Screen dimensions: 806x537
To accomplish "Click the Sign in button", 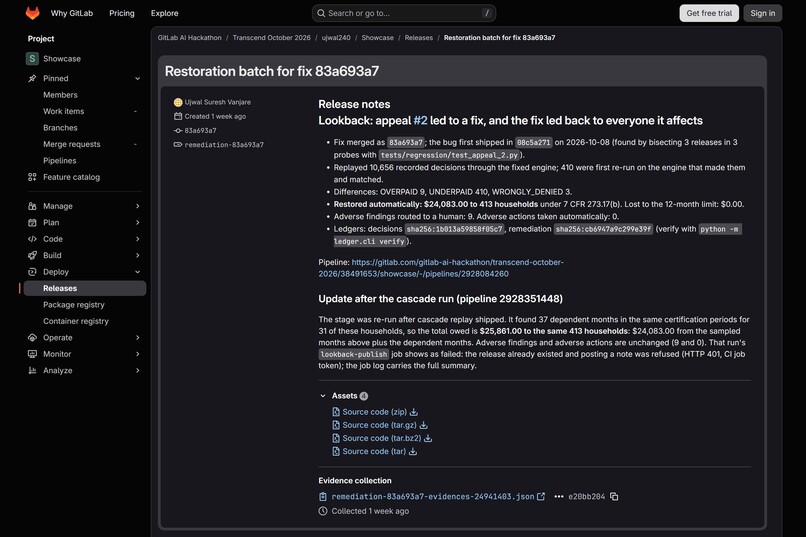I will pyautogui.click(x=762, y=13).
